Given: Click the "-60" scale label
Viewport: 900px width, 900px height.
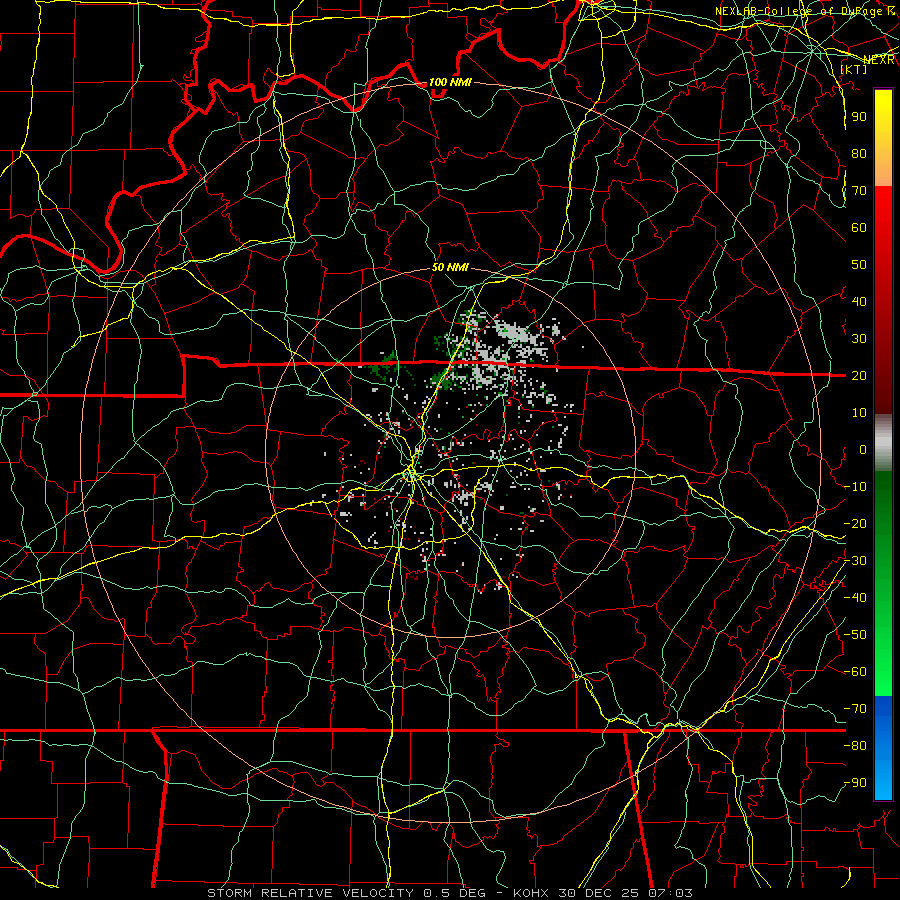Looking at the screenshot, I should 855,672.
